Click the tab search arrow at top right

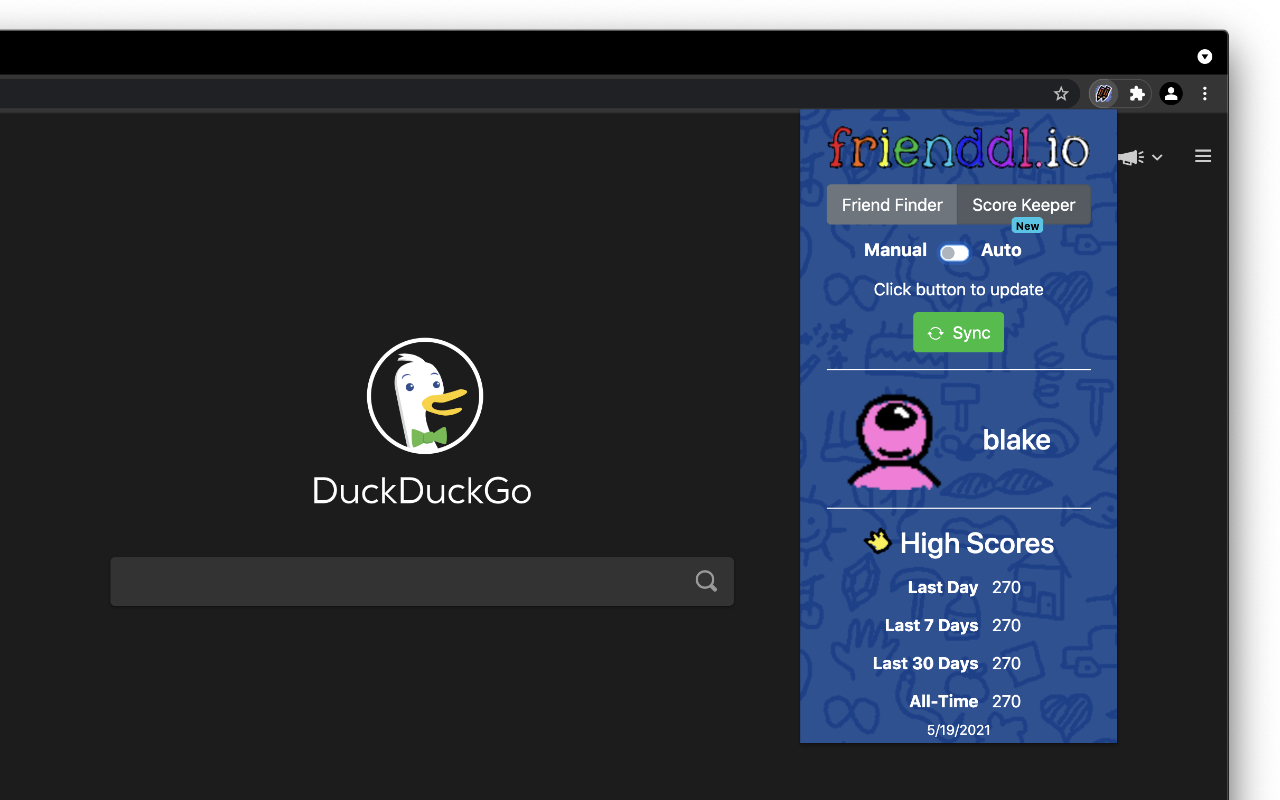click(1205, 56)
